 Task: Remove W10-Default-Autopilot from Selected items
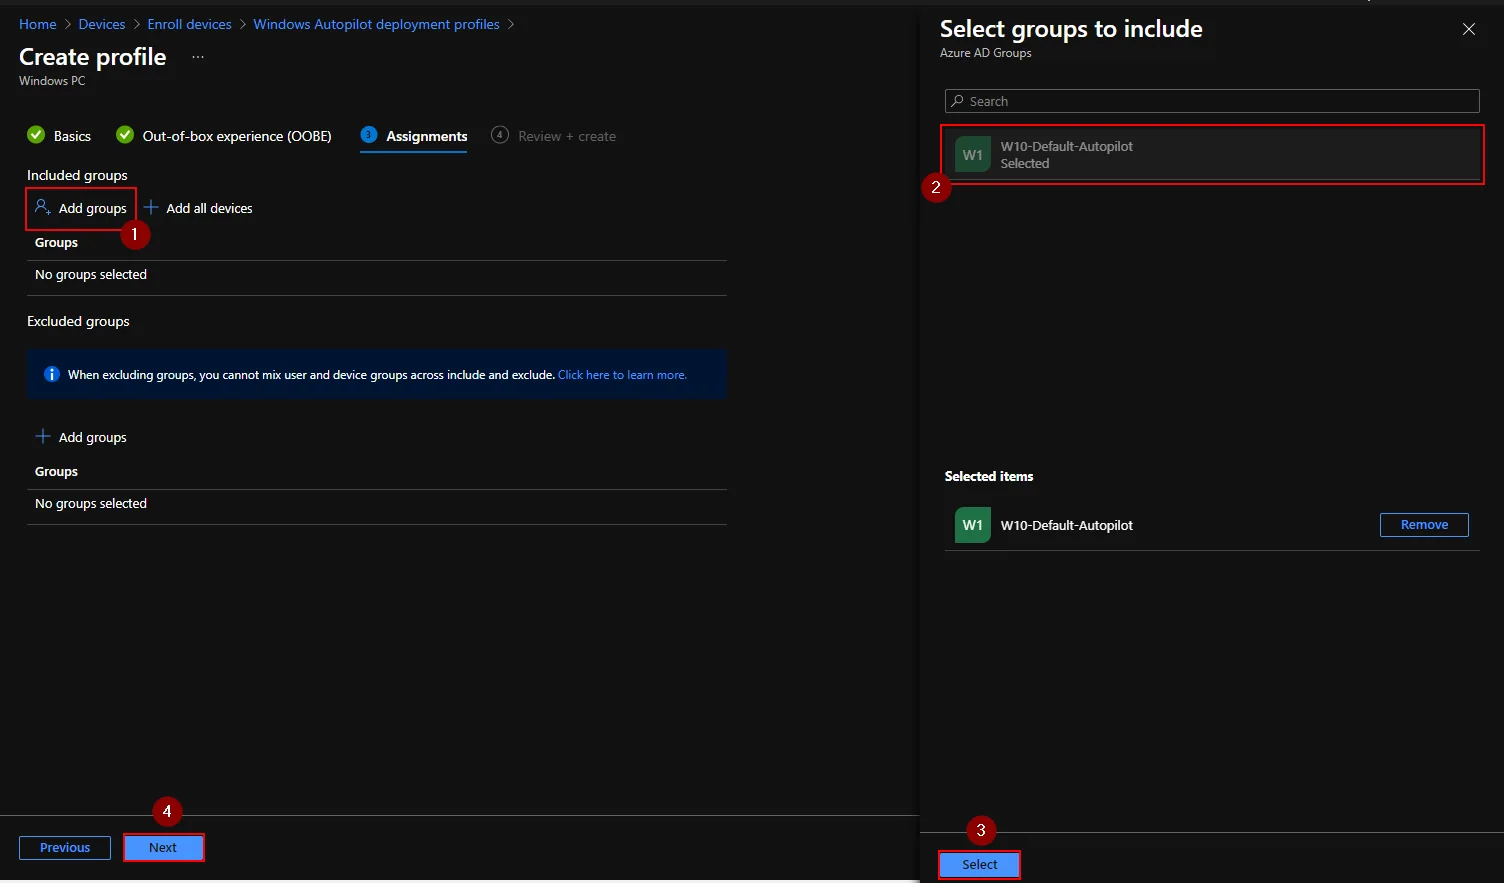pyautogui.click(x=1424, y=525)
